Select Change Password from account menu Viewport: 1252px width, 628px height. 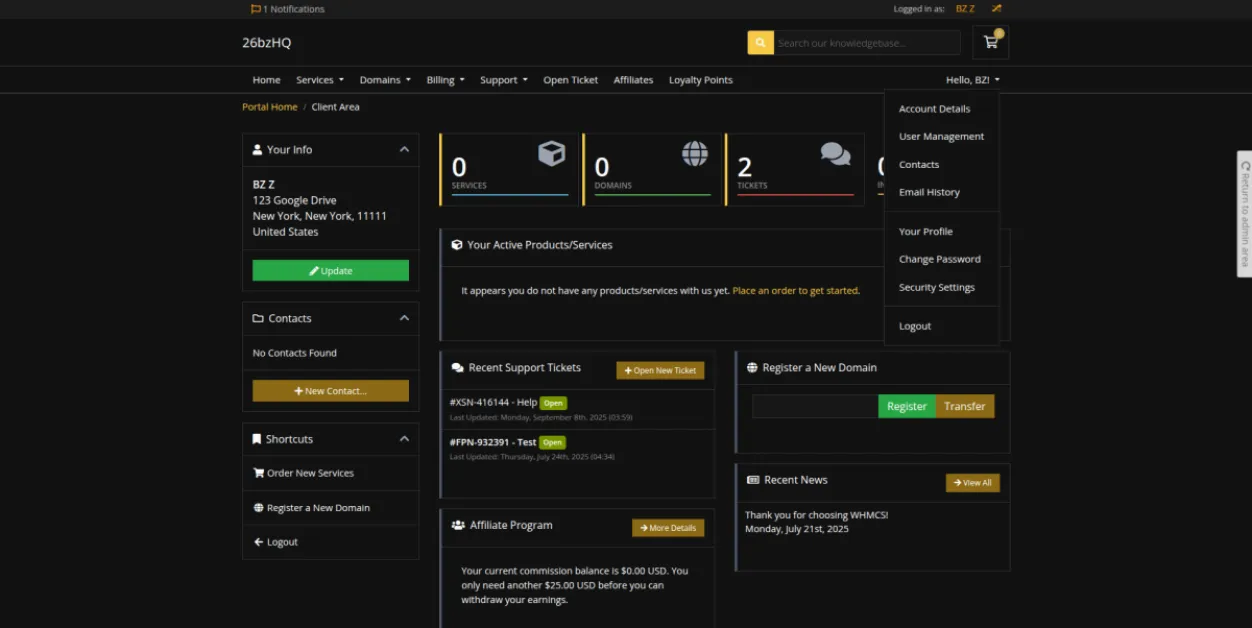pyautogui.click(x=939, y=259)
